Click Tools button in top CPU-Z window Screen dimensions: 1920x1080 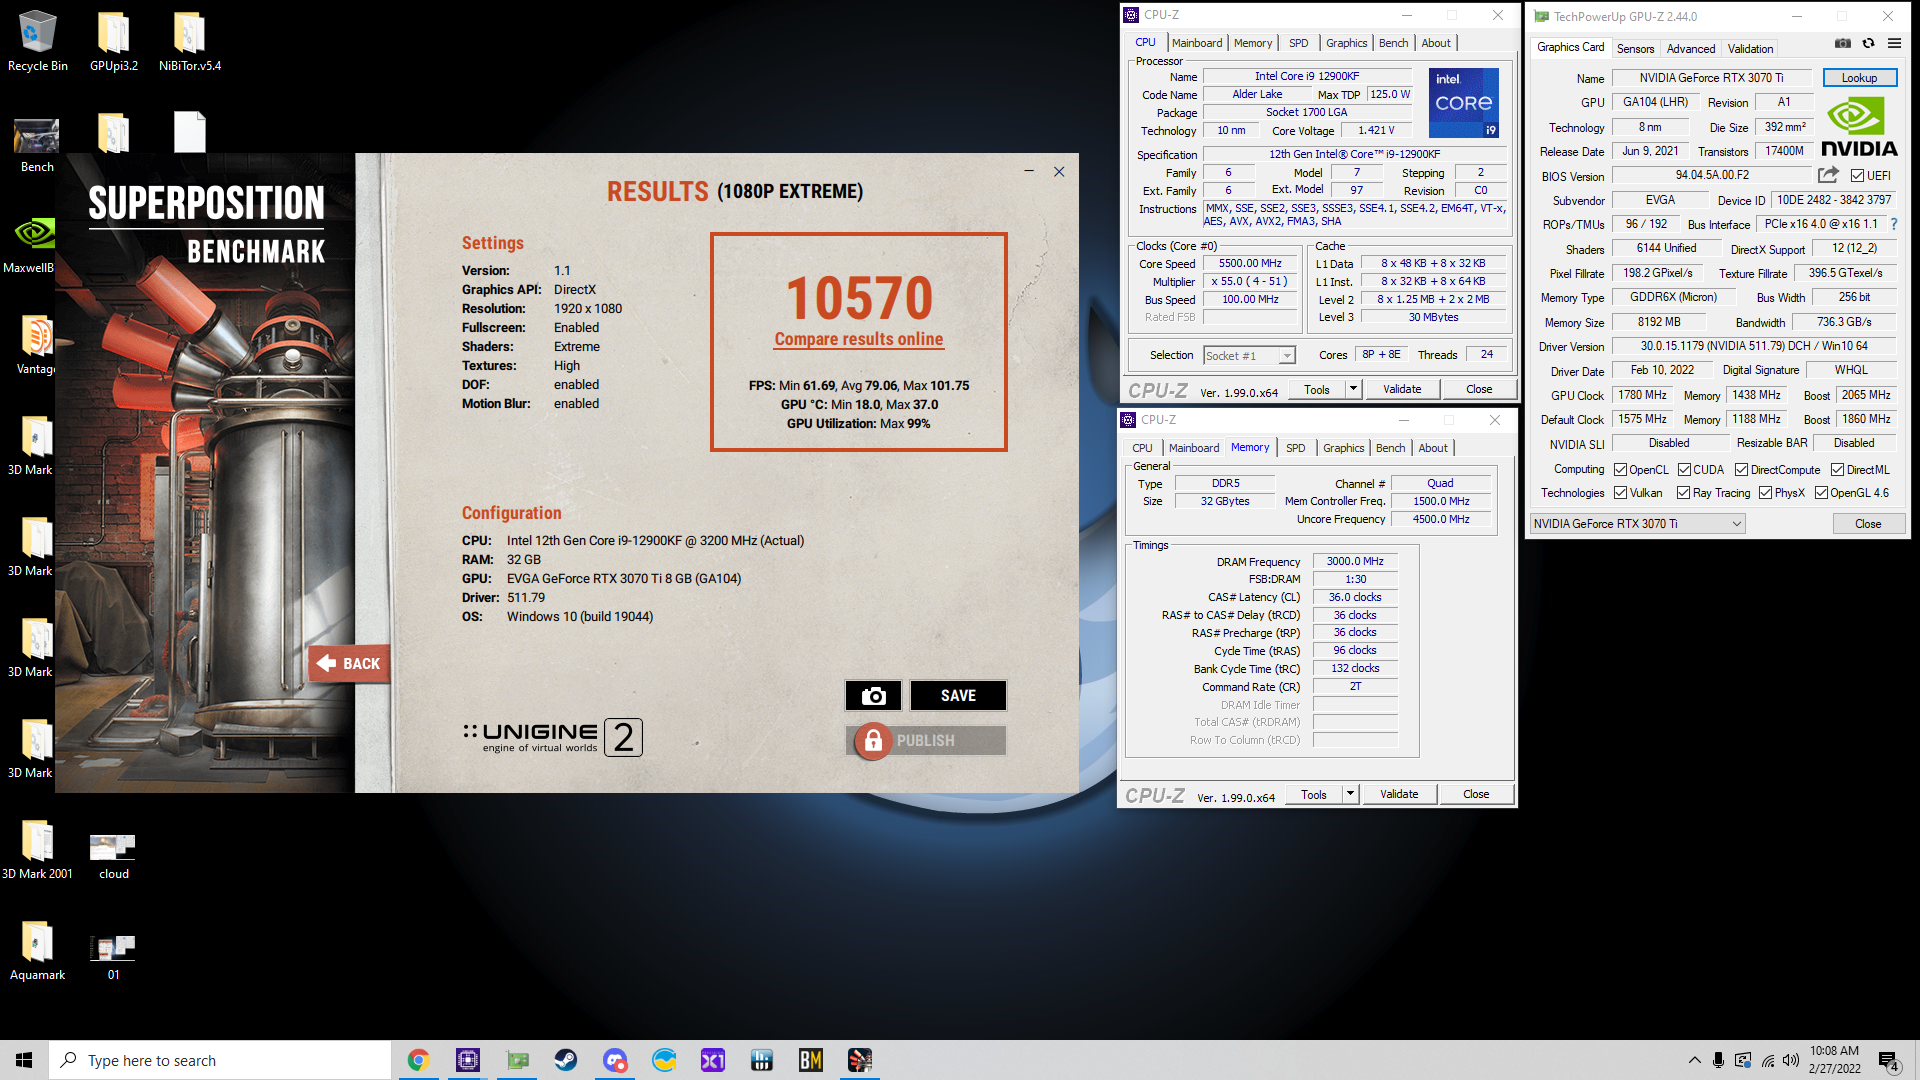click(1317, 389)
